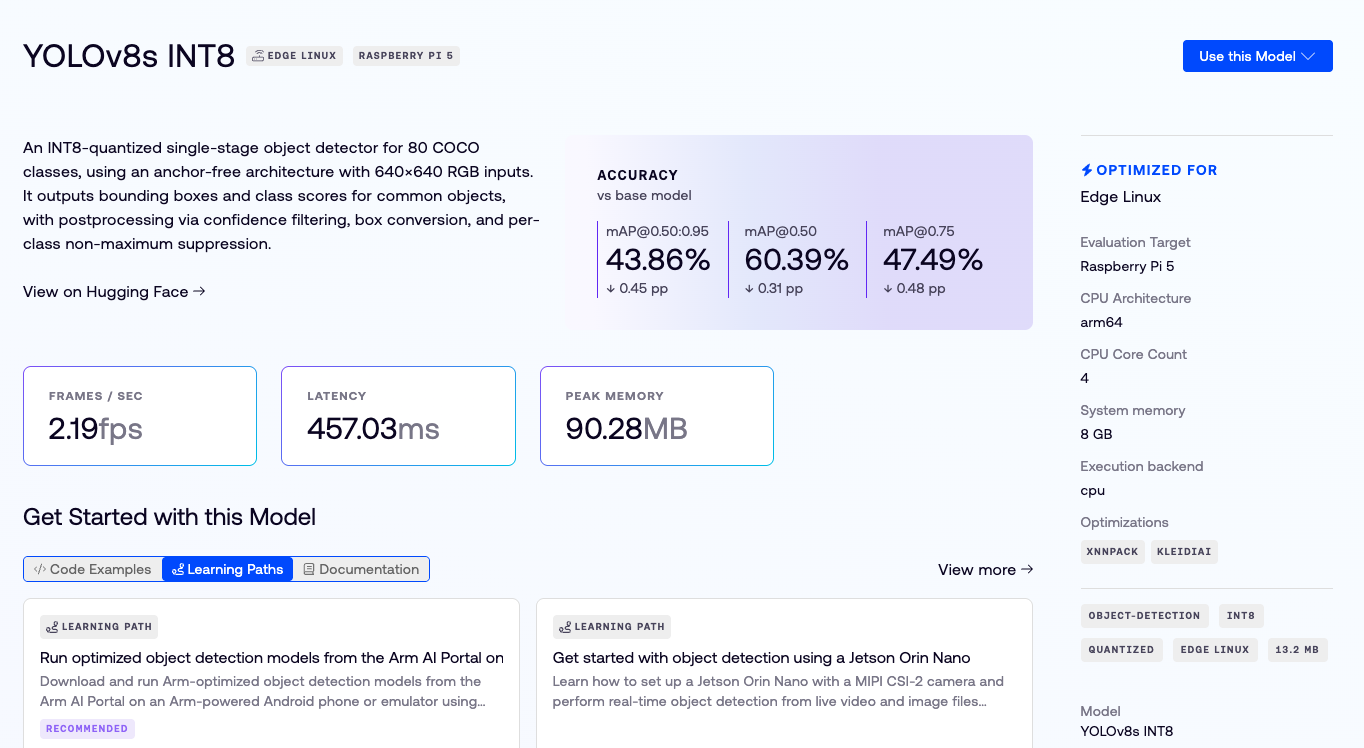Select the Learning Paths tab

[x=227, y=569]
